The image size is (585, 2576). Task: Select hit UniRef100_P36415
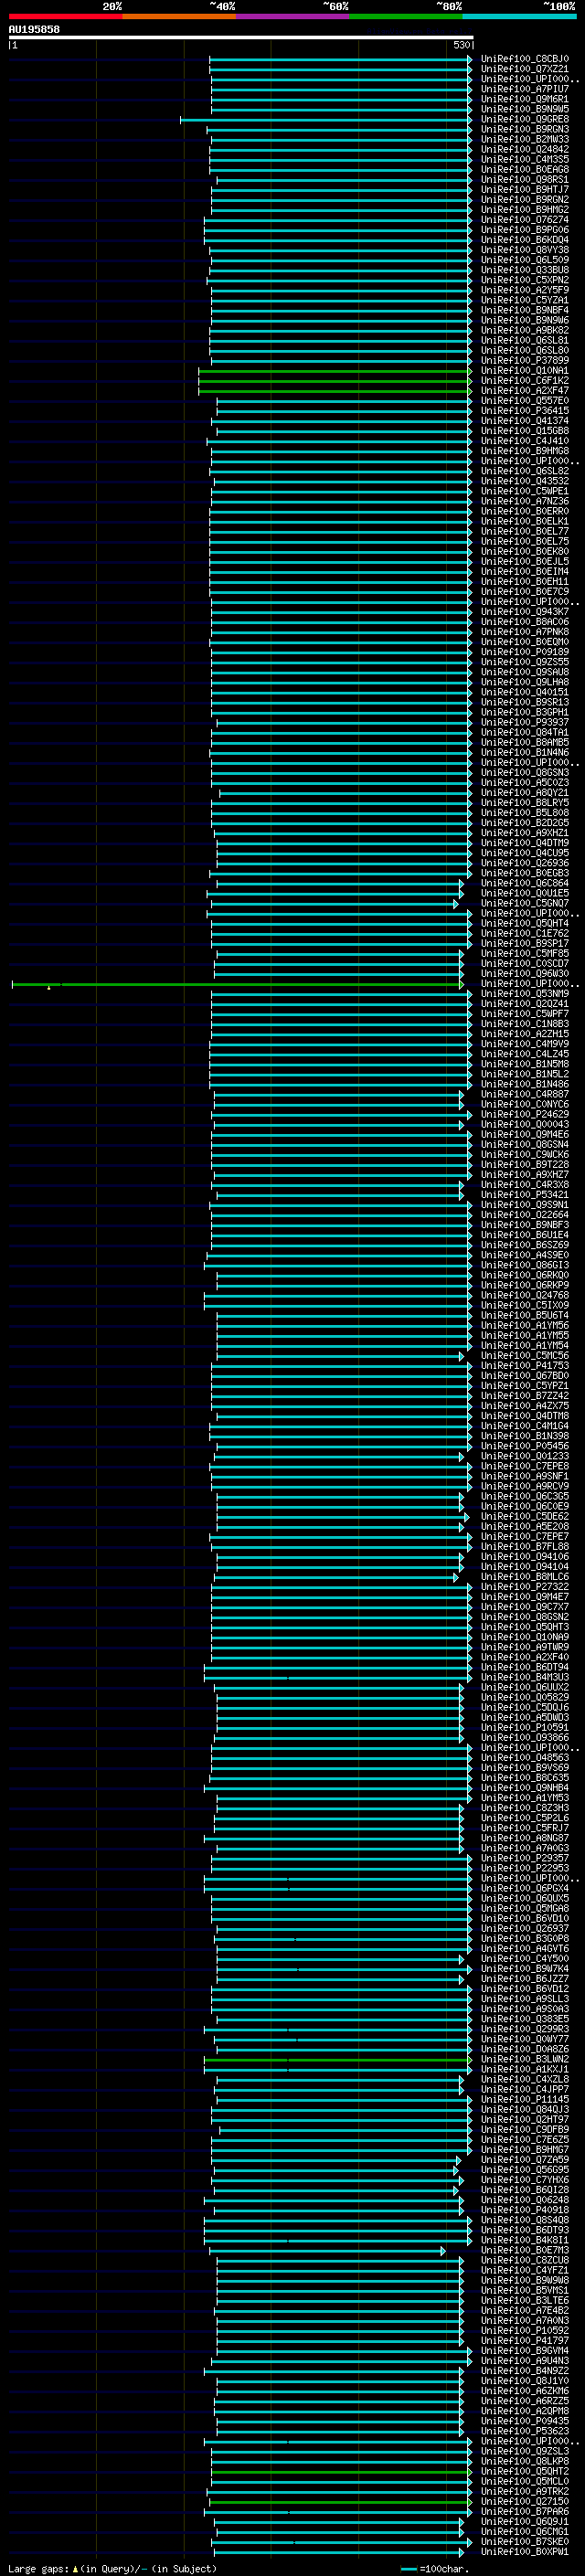[x=525, y=411]
